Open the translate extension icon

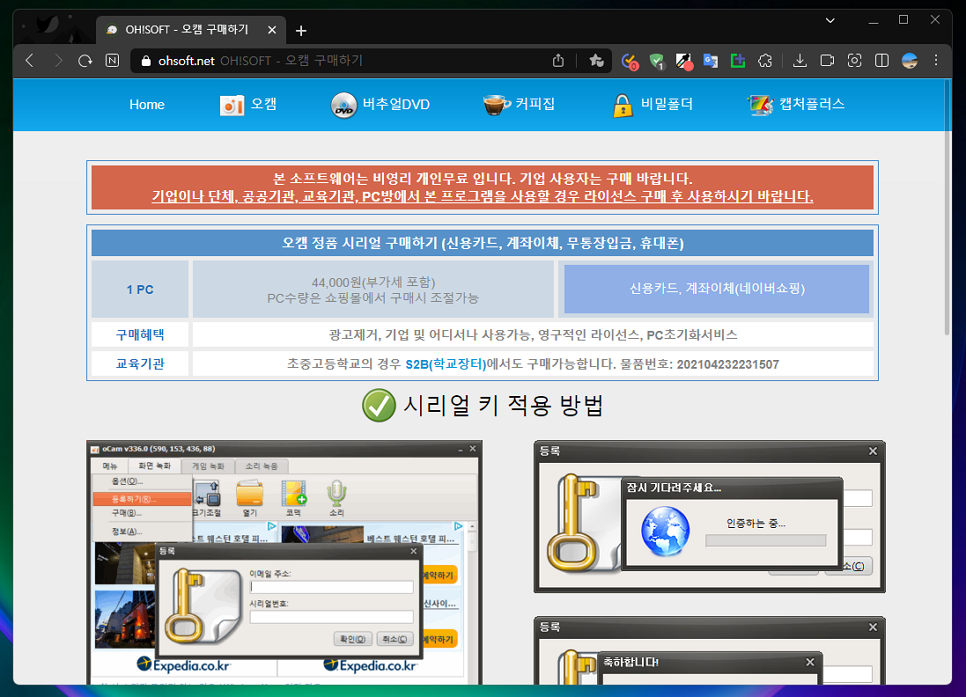coord(710,61)
